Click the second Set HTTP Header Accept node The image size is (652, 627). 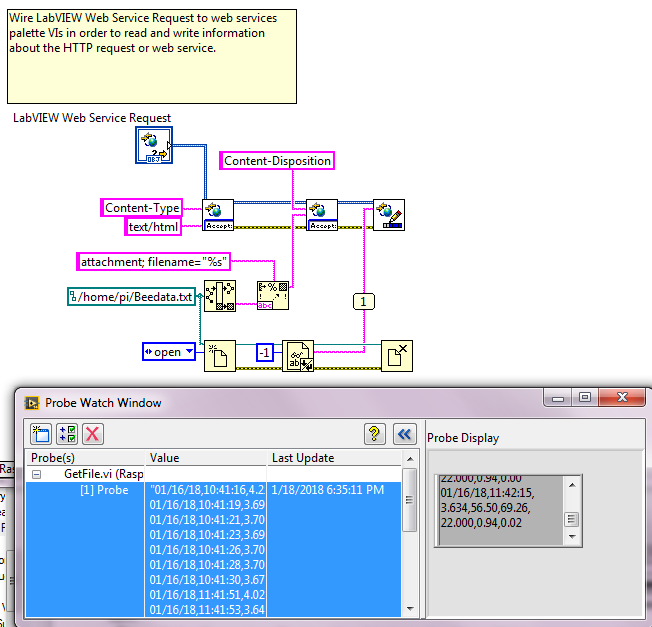pos(322,215)
